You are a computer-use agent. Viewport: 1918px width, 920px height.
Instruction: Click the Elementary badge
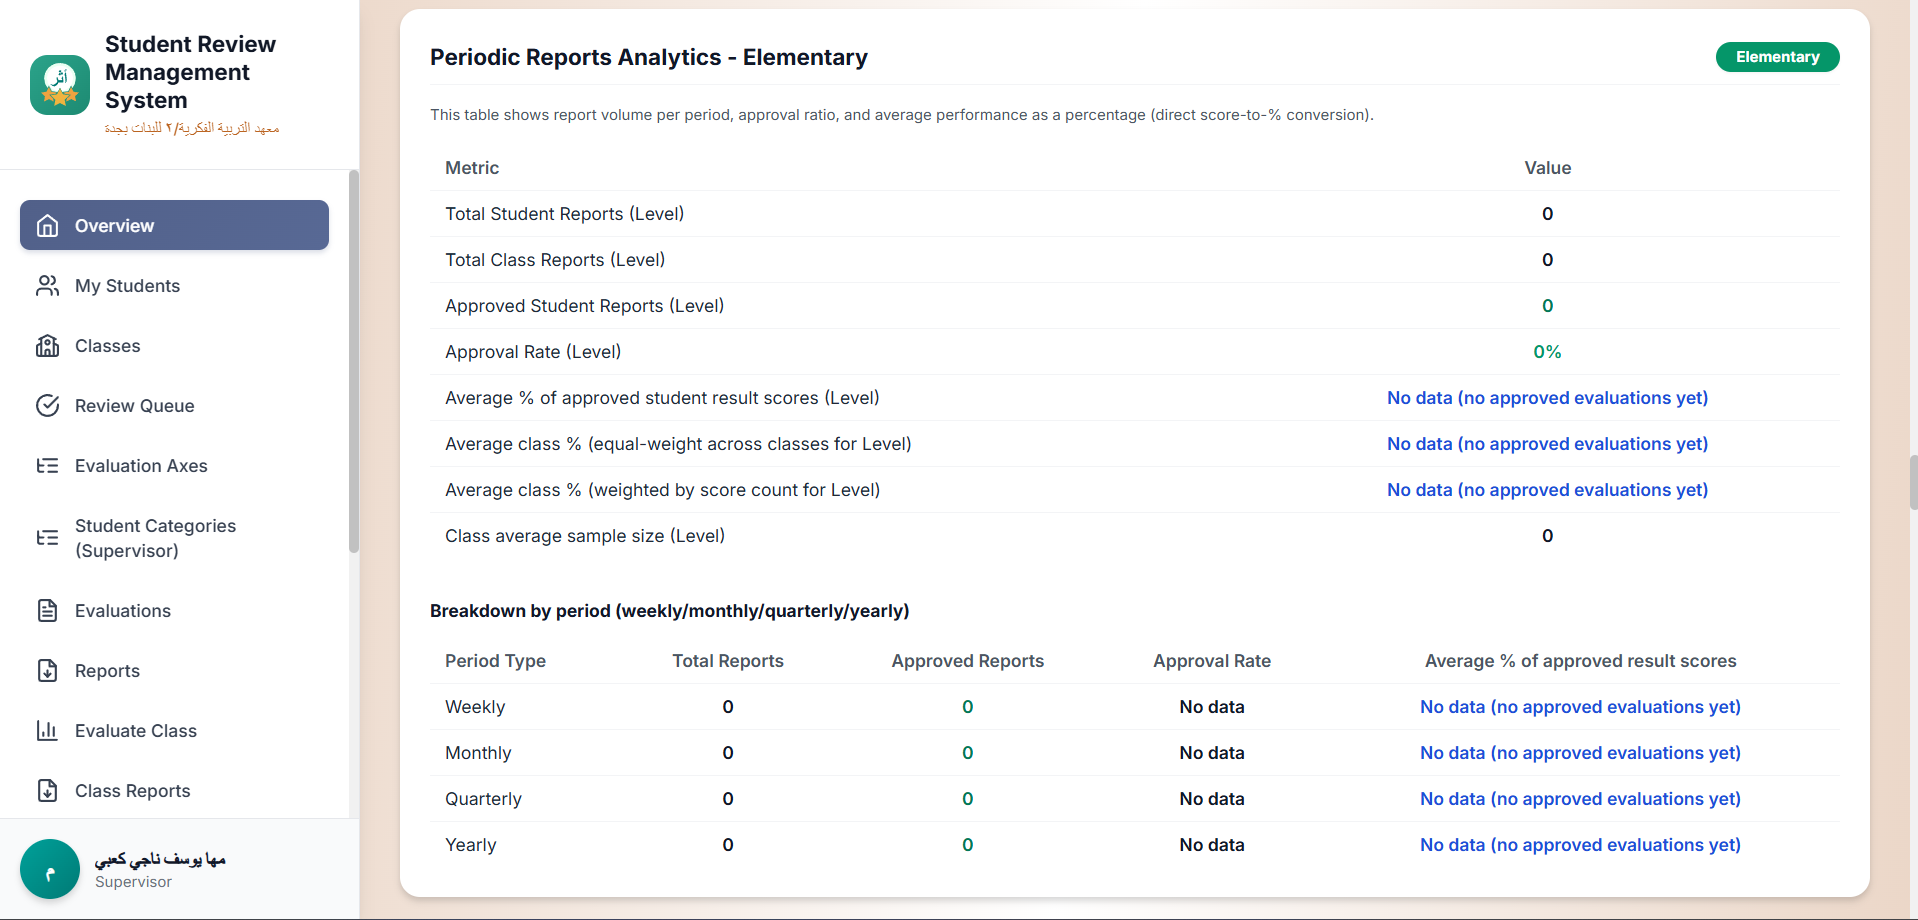pyautogui.click(x=1777, y=57)
